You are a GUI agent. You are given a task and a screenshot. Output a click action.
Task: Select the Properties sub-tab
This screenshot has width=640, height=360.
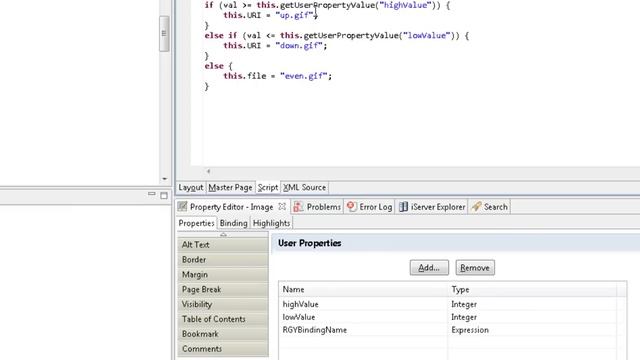point(196,223)
